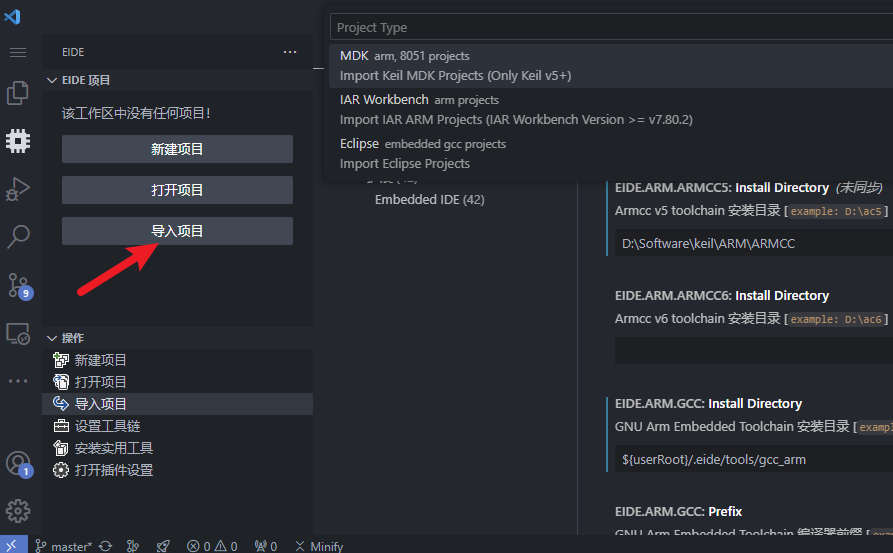893x553 pixels.
Task: Collapse the 操作 section
Action: point(53,338)
